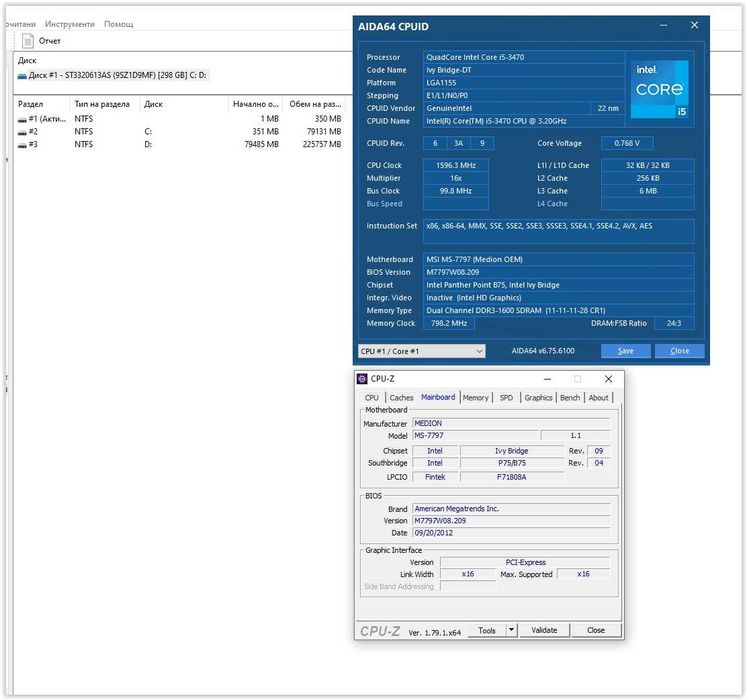Click the Close button in CPU-Z
This screenshot has height=700, width=747.
point(596,630)
